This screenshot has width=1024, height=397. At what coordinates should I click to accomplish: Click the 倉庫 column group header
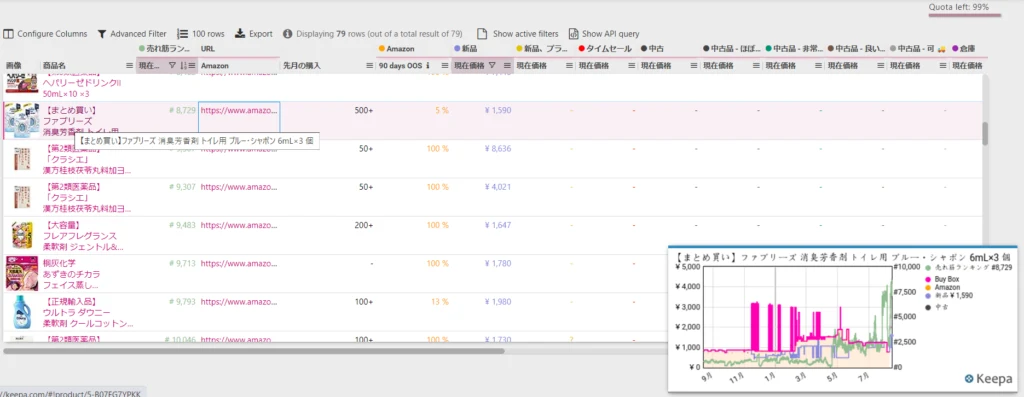click(964, 49)
